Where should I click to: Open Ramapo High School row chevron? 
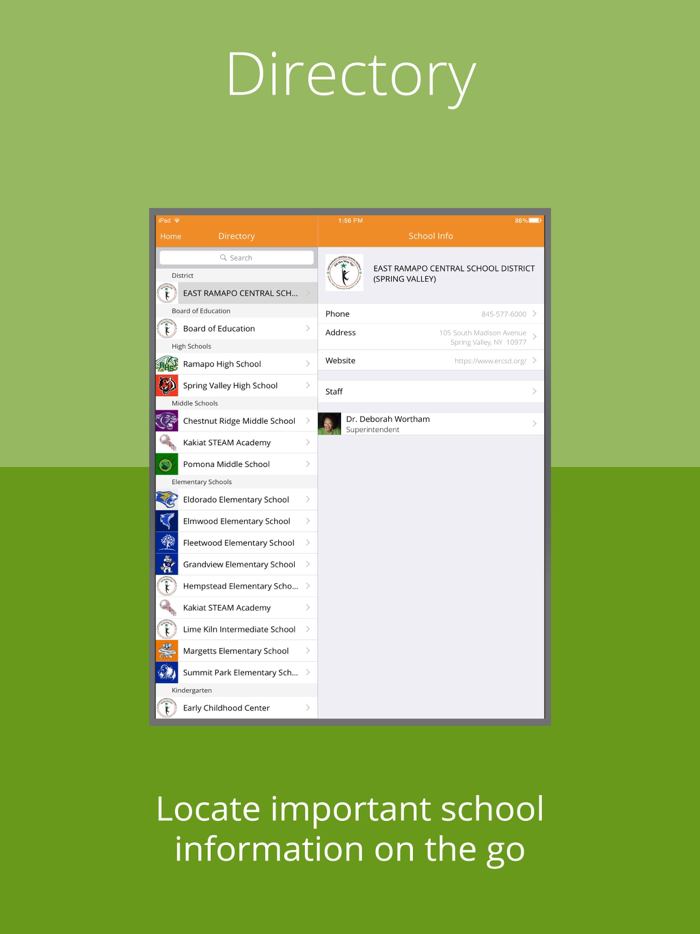(308, 364)
